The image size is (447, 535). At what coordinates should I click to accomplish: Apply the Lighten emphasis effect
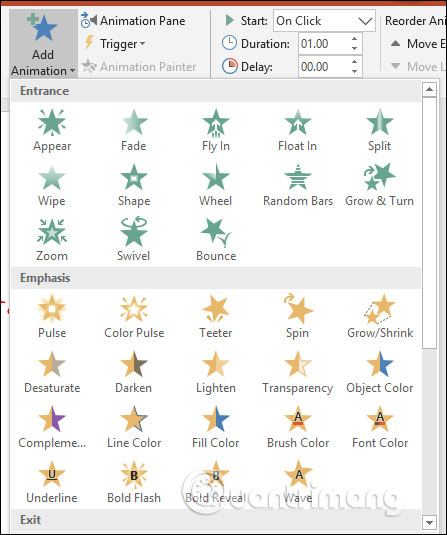pos(216,372)
